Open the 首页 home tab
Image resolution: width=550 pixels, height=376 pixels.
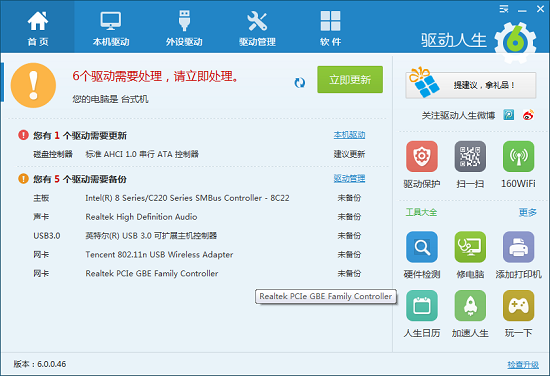point(38,28)
